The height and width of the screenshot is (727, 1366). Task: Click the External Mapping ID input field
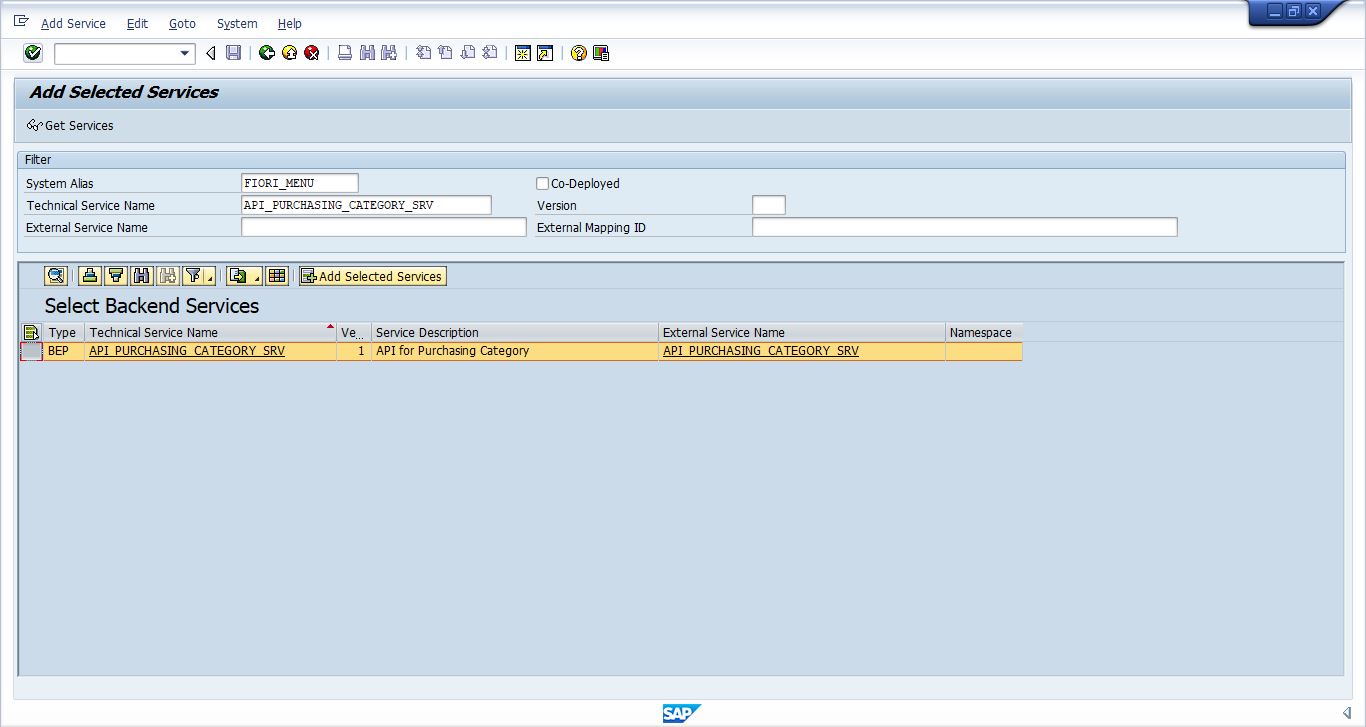point(965,227)
